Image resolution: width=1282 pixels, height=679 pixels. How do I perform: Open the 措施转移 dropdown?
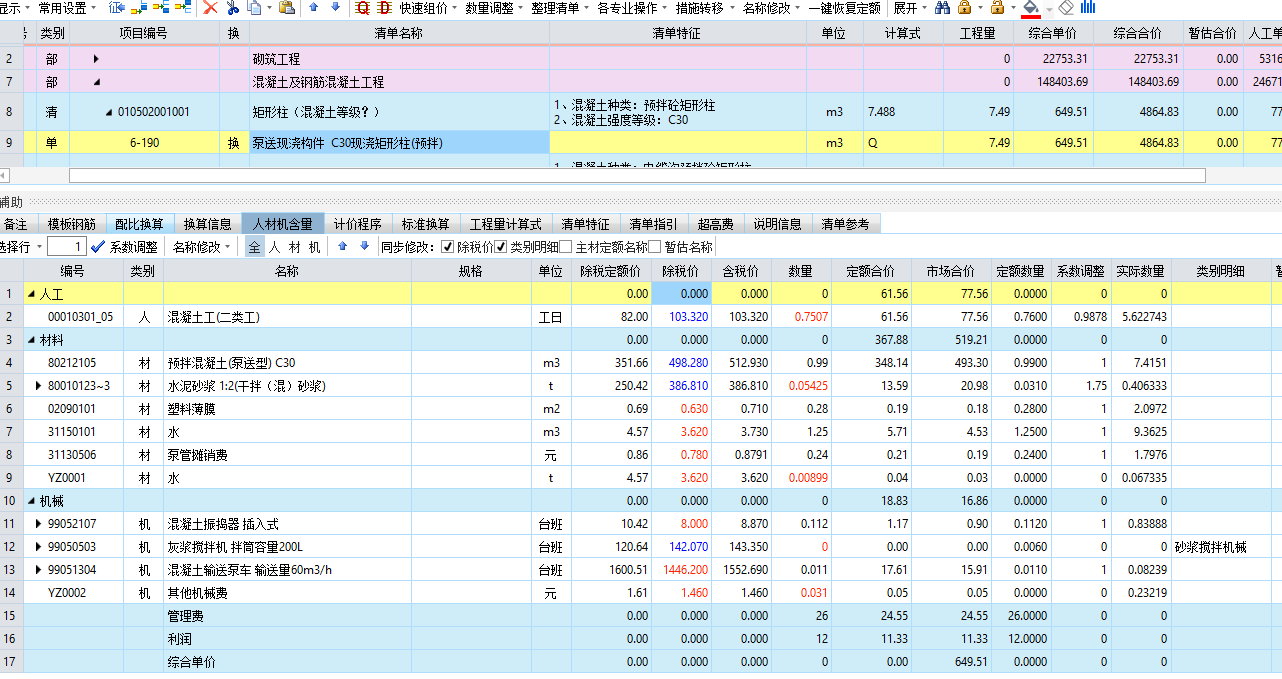[704, 8]
